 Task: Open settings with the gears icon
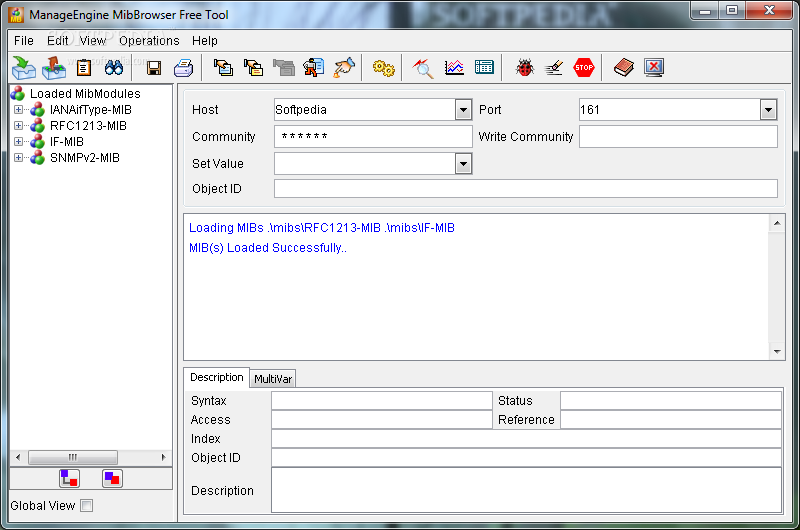tap(384, 68)
